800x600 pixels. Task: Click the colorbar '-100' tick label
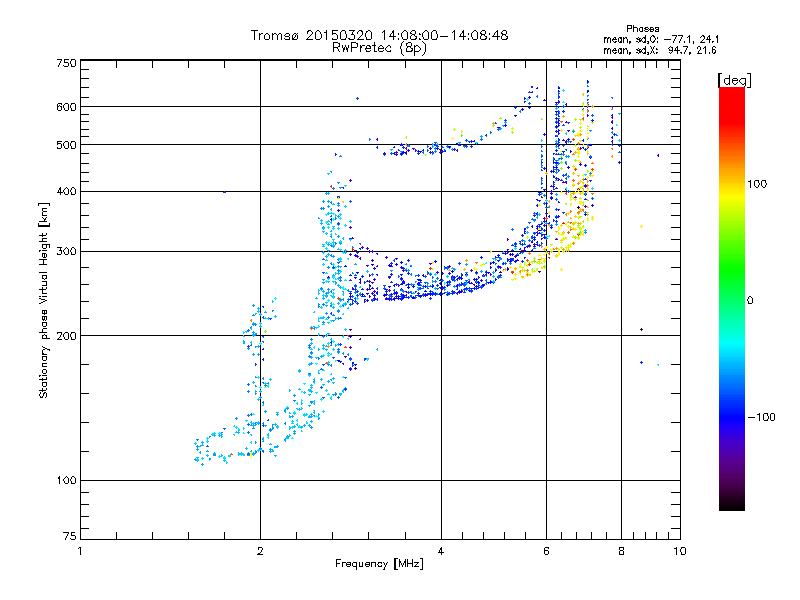pos(761,417)
